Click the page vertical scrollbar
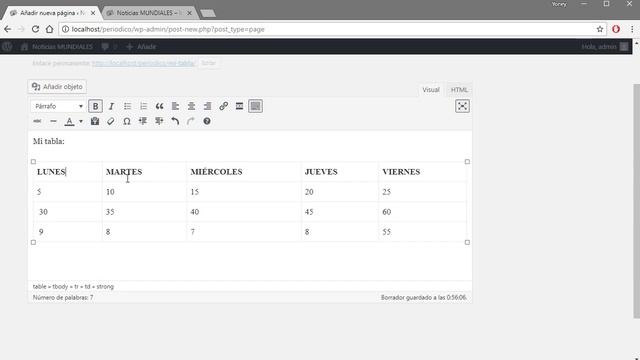This screenshot has height=360, width=640. (x=636, y=200)
